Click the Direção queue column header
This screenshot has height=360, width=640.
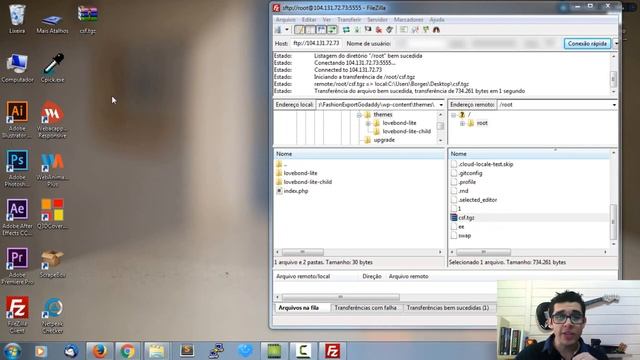point(372,277)
